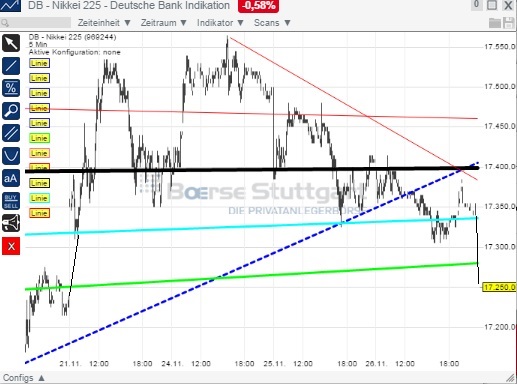Click the 24.11. date axis label
Viewport: 517px width, 384px height.
point(173,364)
